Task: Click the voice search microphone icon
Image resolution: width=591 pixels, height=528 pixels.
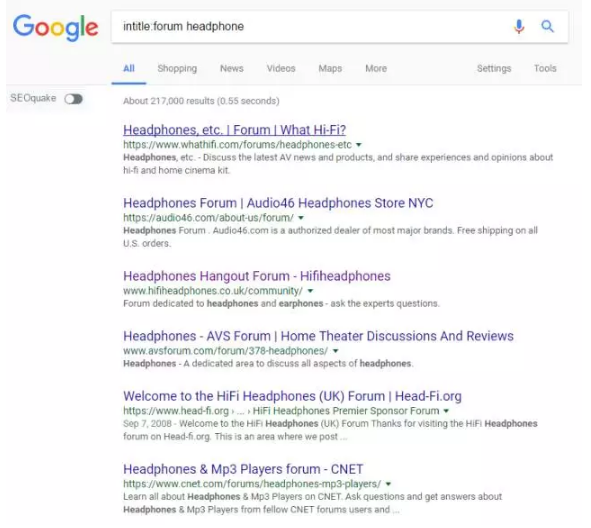Action: point(519,27)
